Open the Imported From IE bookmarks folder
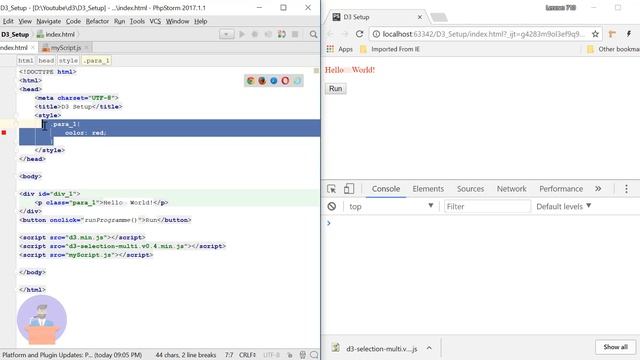The width and height of the screenshot is (640, 360). [x=390, y=49]
